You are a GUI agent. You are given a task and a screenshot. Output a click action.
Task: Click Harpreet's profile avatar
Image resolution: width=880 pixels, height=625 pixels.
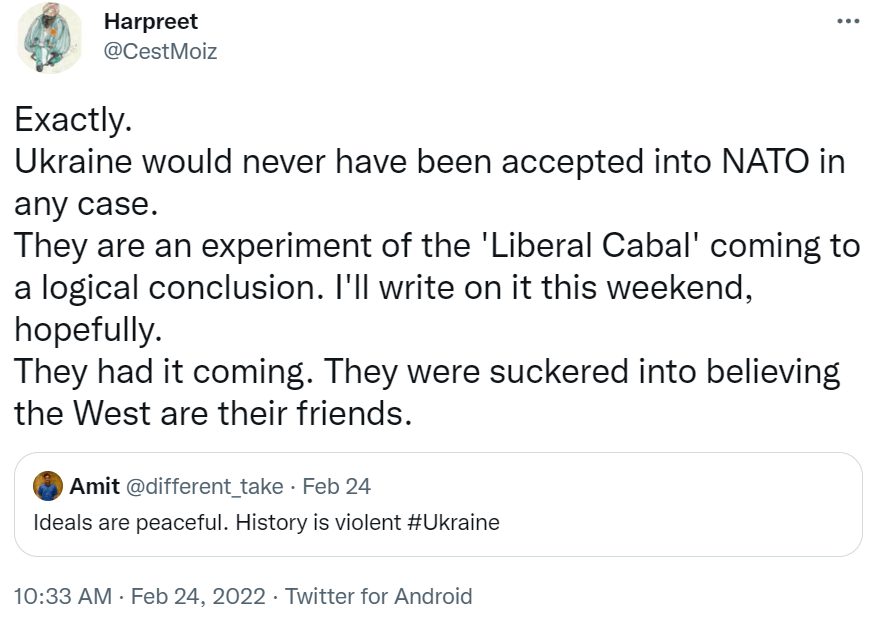pyautogui.click(x=49, y=38)
